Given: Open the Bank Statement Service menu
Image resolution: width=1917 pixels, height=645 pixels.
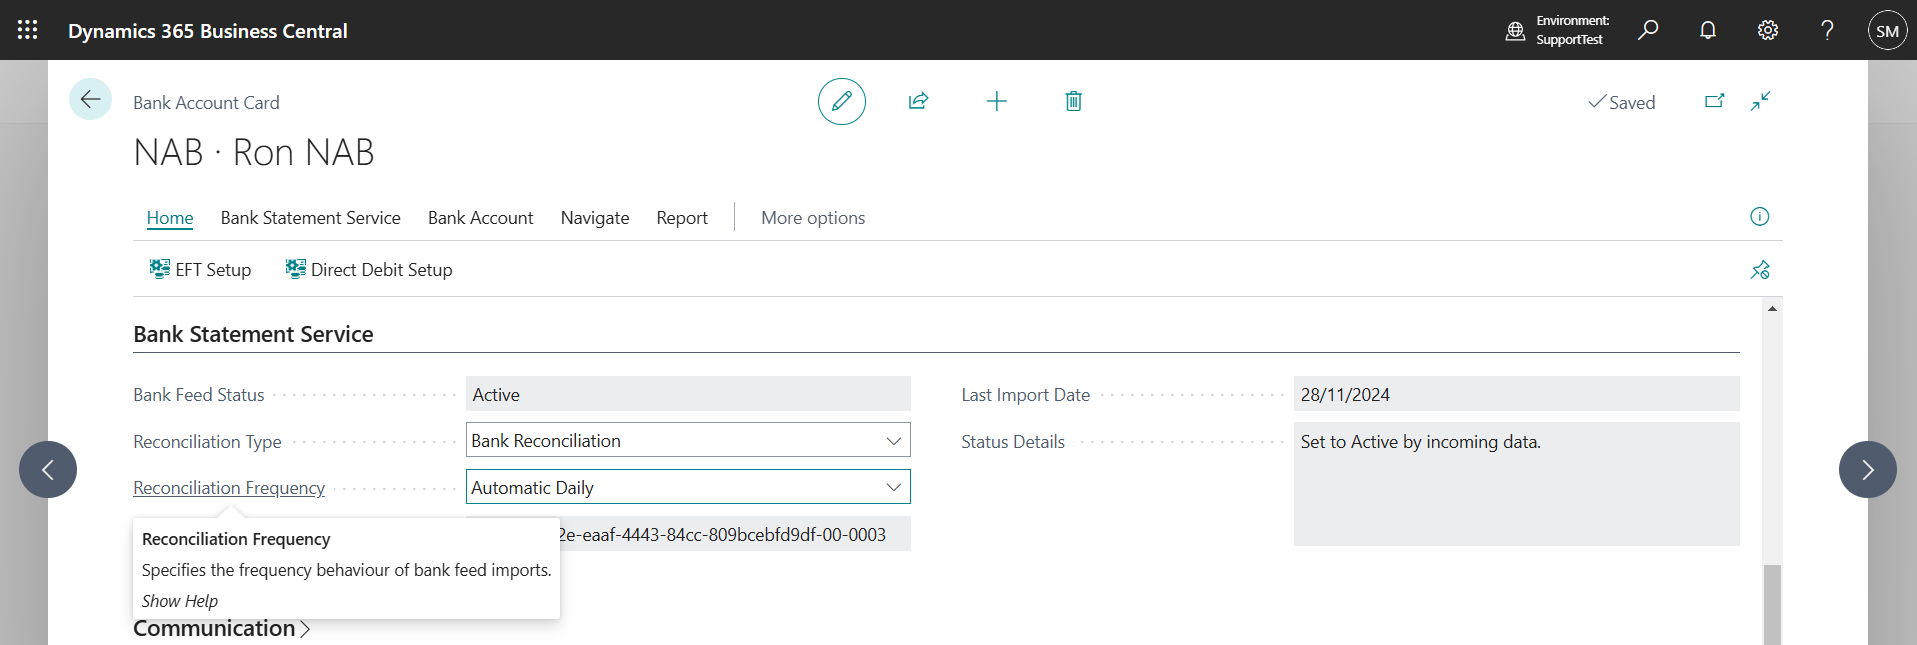Looking at the screenshot, I should click(311, 218).
